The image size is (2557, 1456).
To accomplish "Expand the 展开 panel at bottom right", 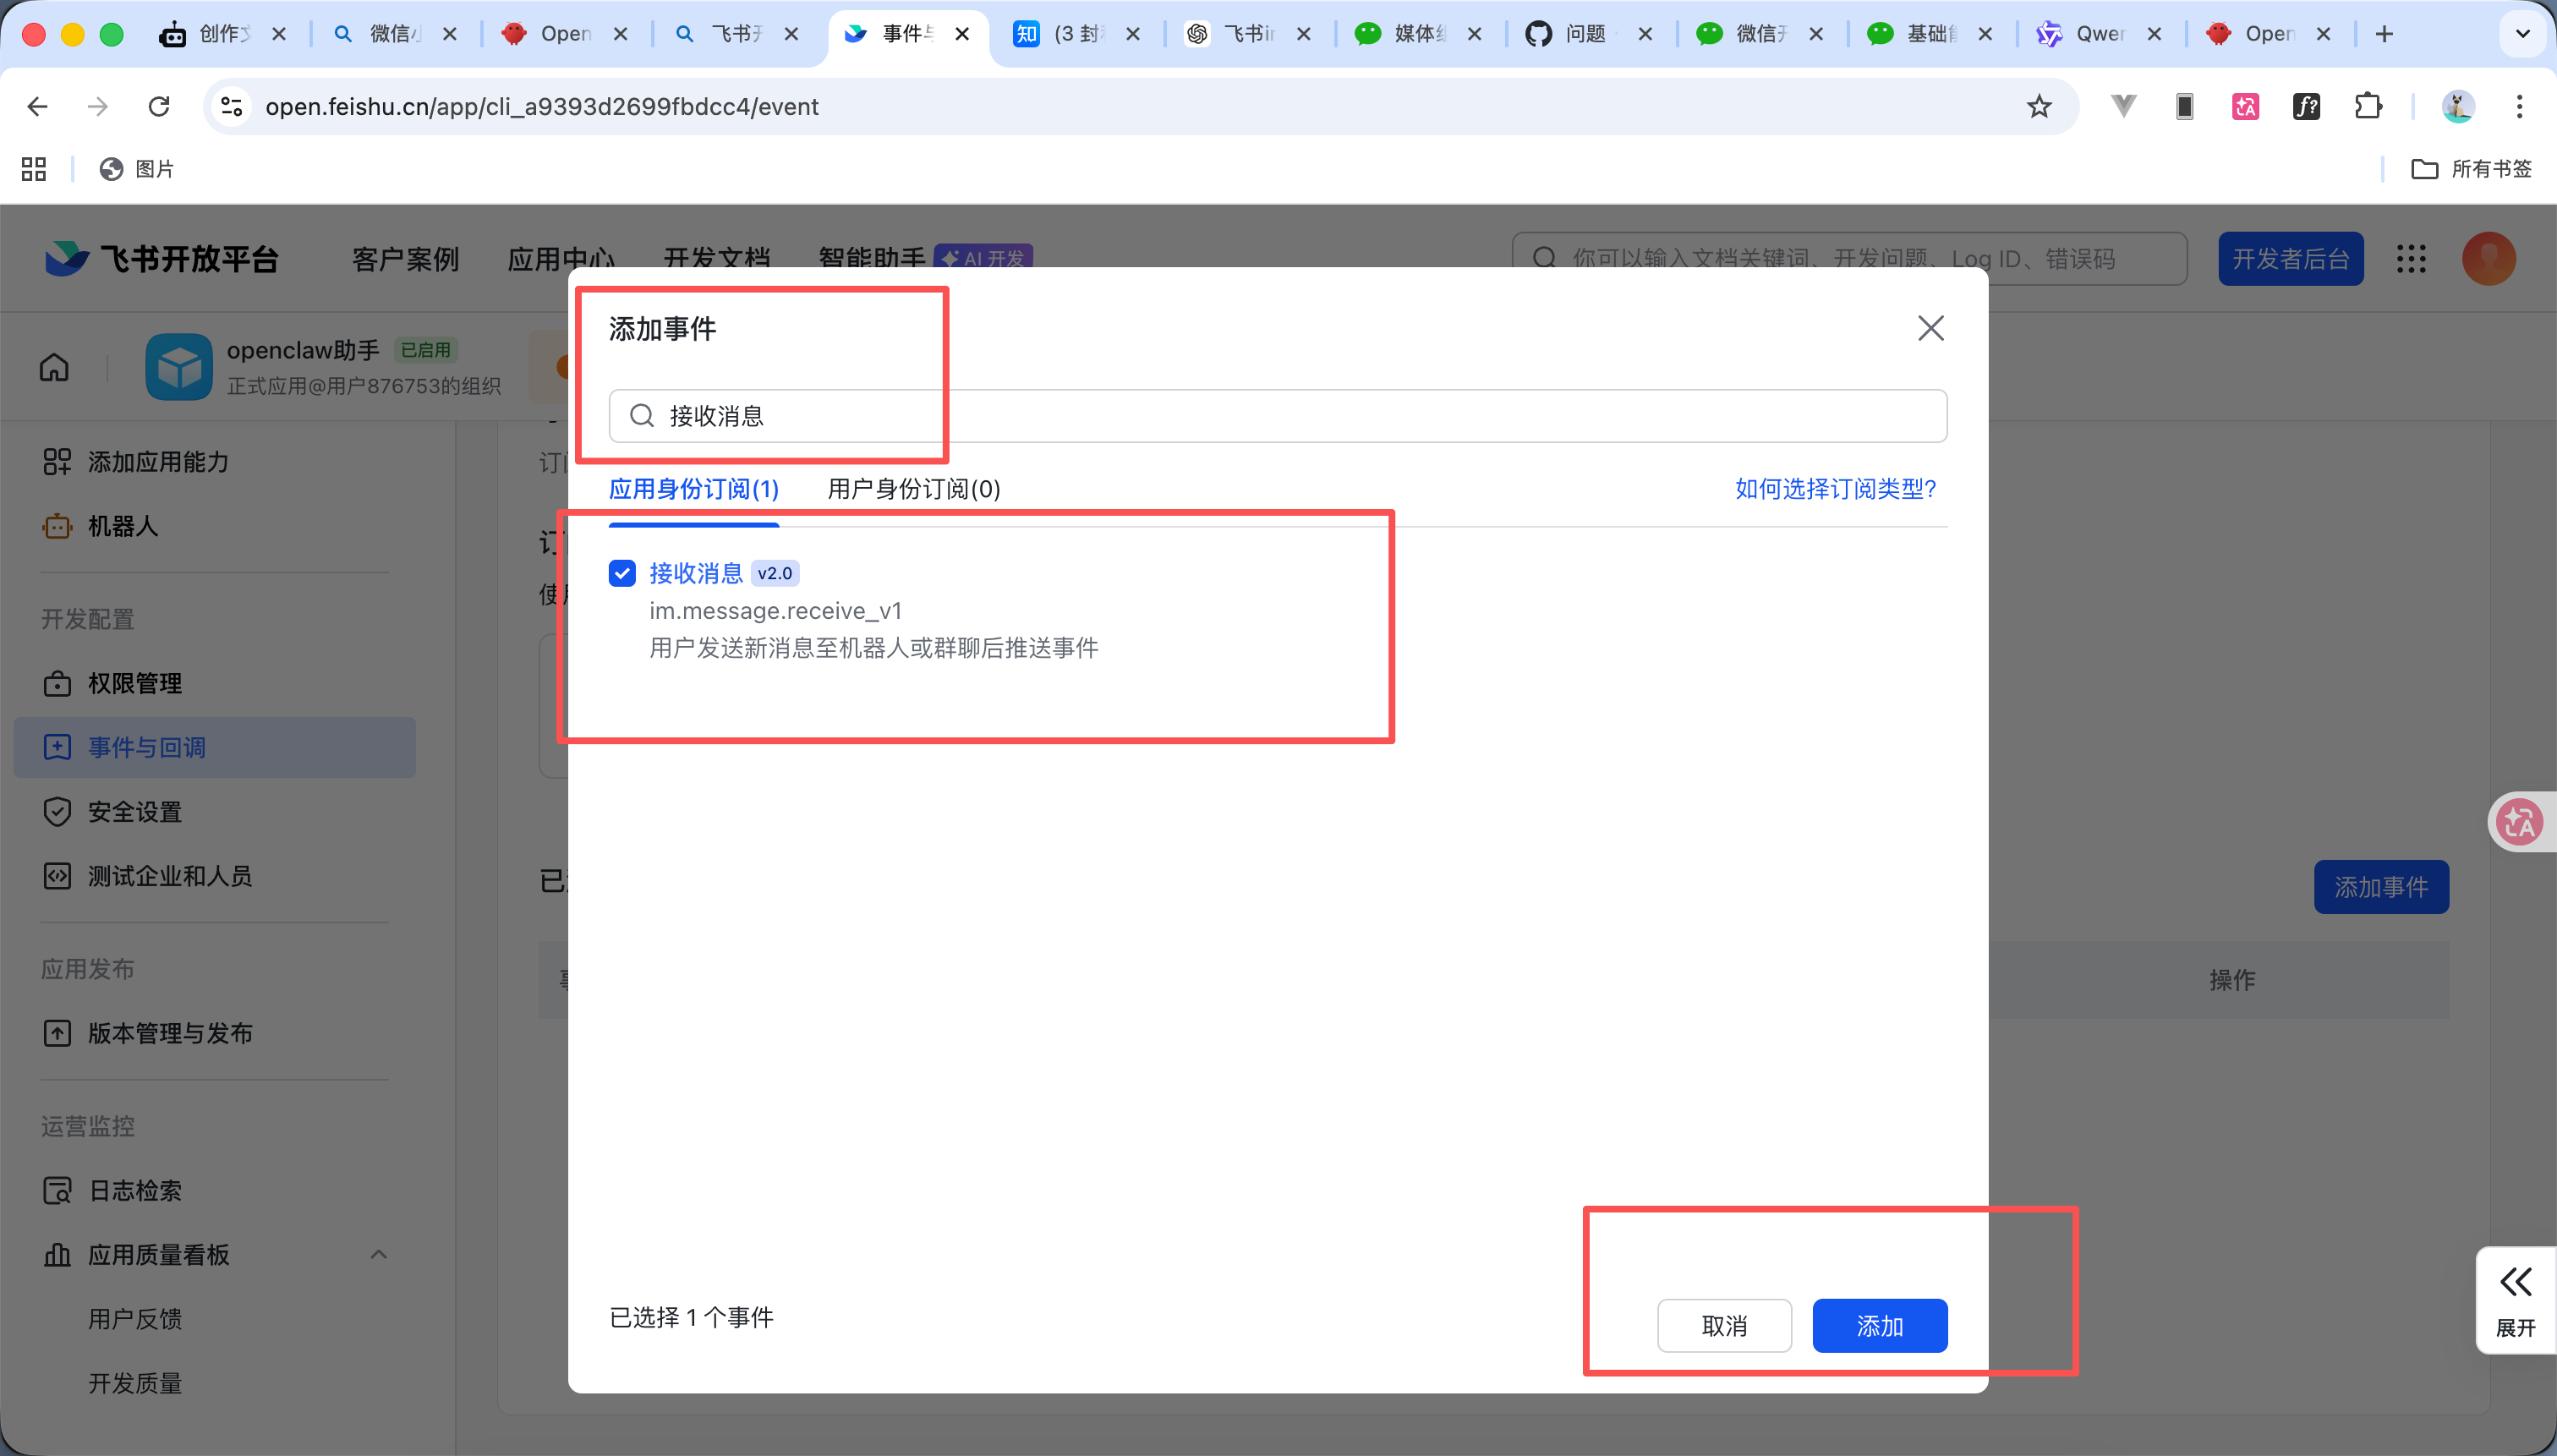I will [x=2515, y=1297].
